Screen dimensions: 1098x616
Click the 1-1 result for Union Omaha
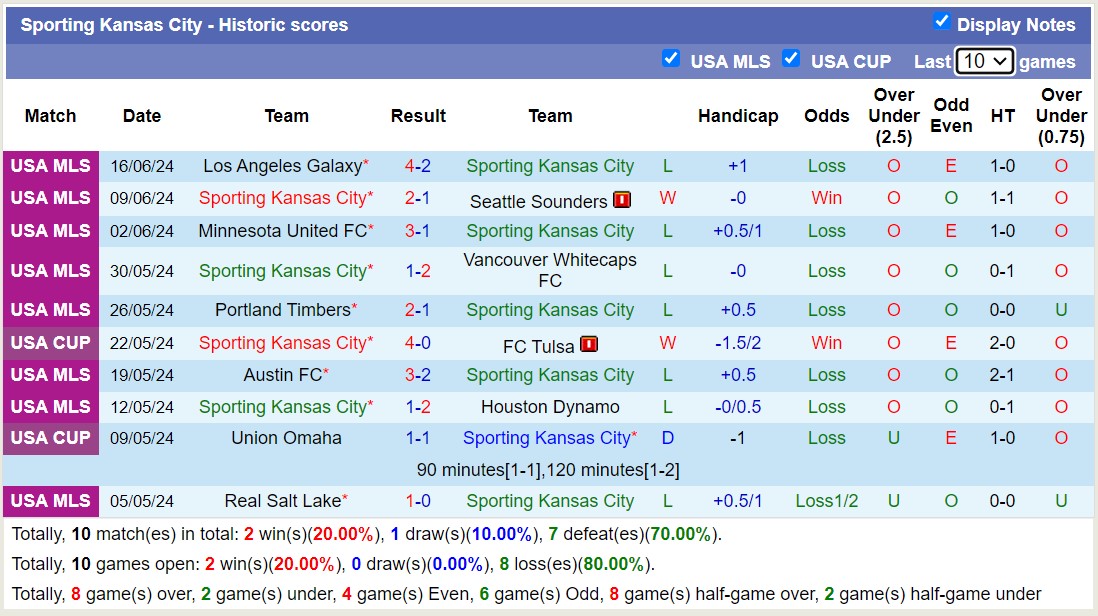(x=418, y=438)
